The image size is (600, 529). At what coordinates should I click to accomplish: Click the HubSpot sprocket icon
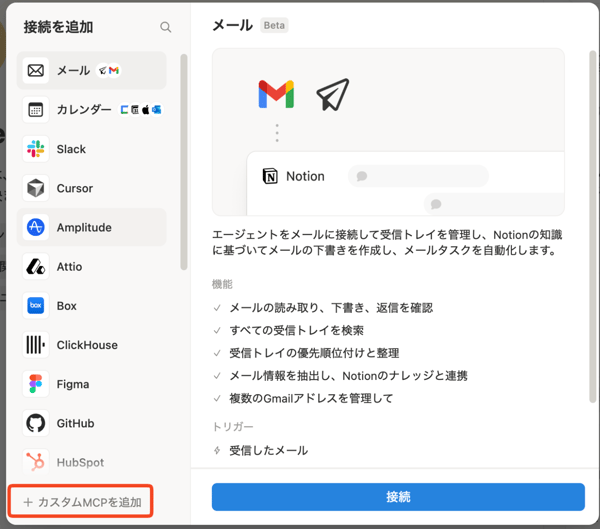[x=36, y=462]
